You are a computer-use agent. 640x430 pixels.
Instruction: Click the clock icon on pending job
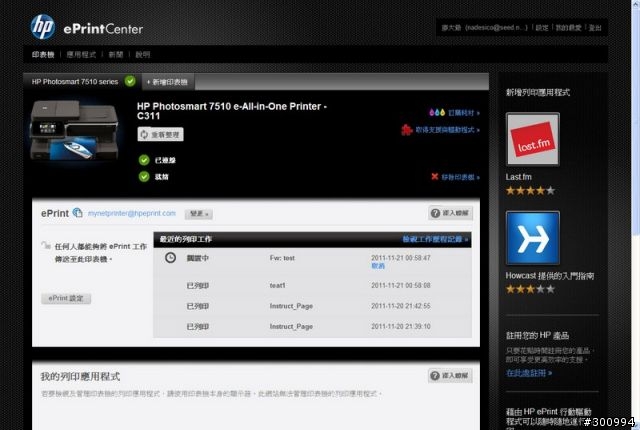tap(171, 258)
